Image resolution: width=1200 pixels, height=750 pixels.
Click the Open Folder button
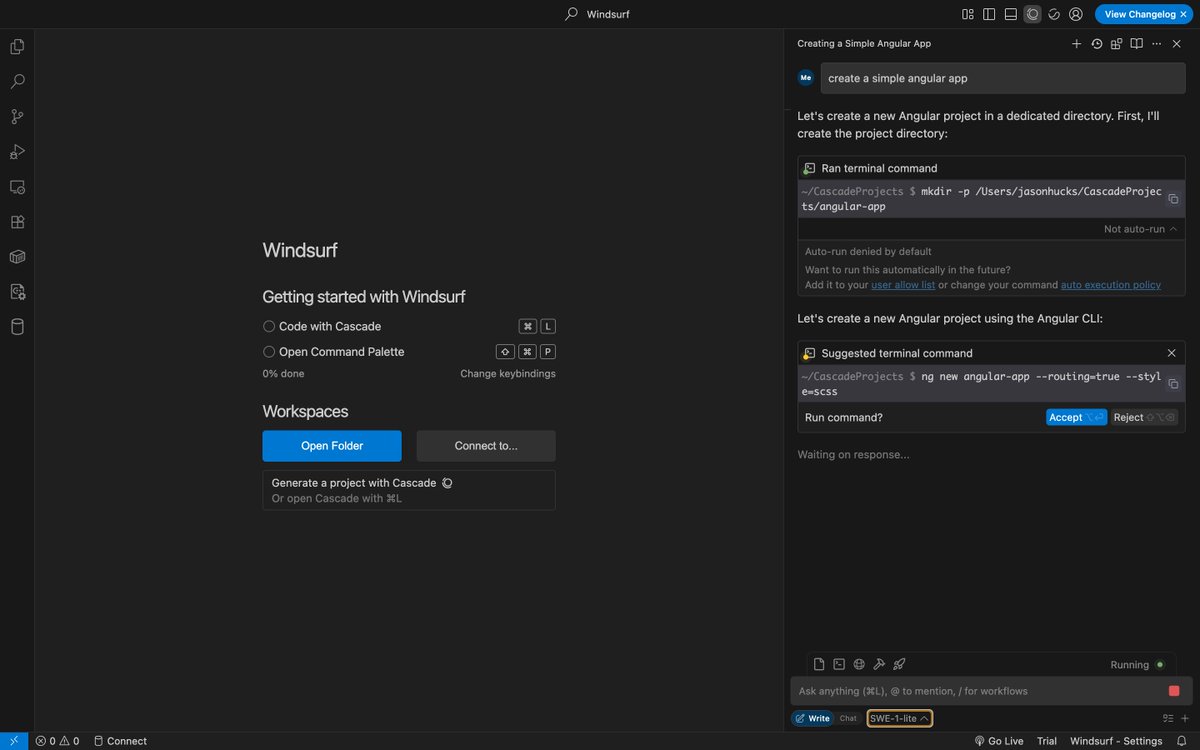pyautogui.click(x=332, y=446)
